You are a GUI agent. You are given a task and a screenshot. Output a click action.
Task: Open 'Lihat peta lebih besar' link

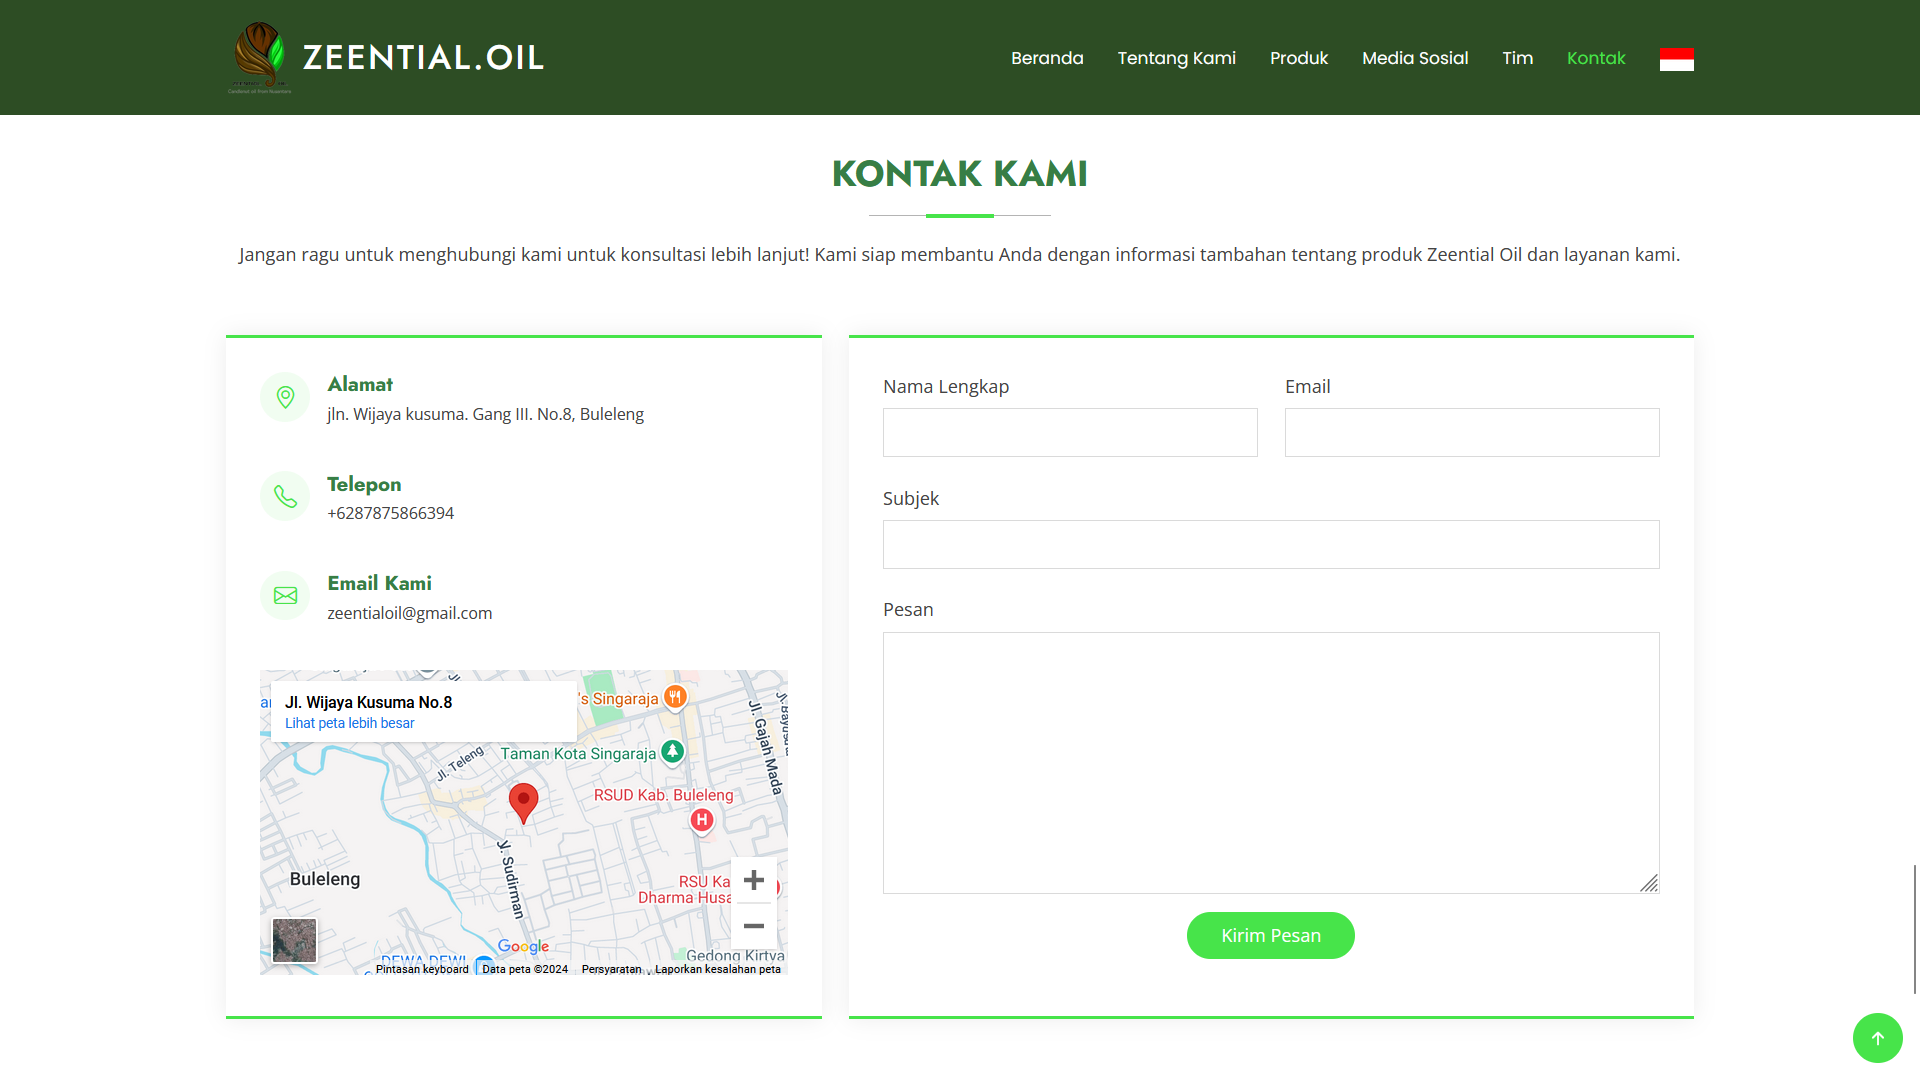pos(349,723)
